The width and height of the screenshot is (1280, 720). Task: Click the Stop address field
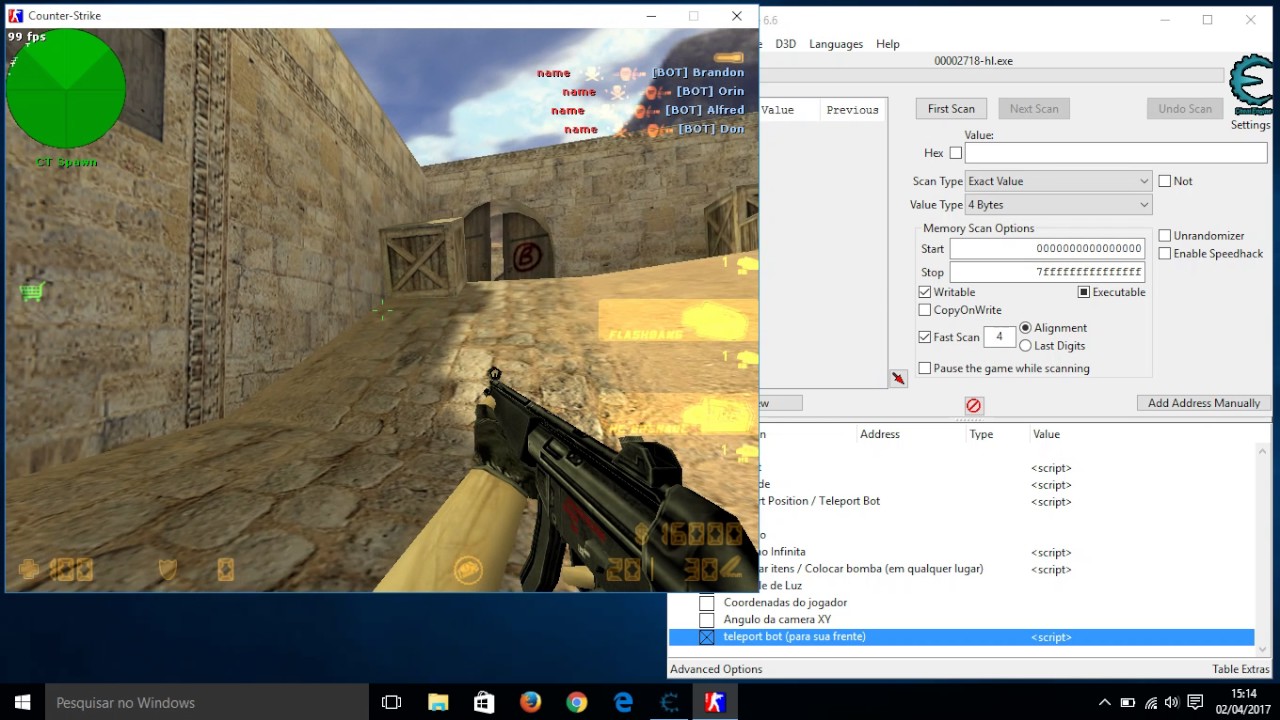coord(1047,272)
